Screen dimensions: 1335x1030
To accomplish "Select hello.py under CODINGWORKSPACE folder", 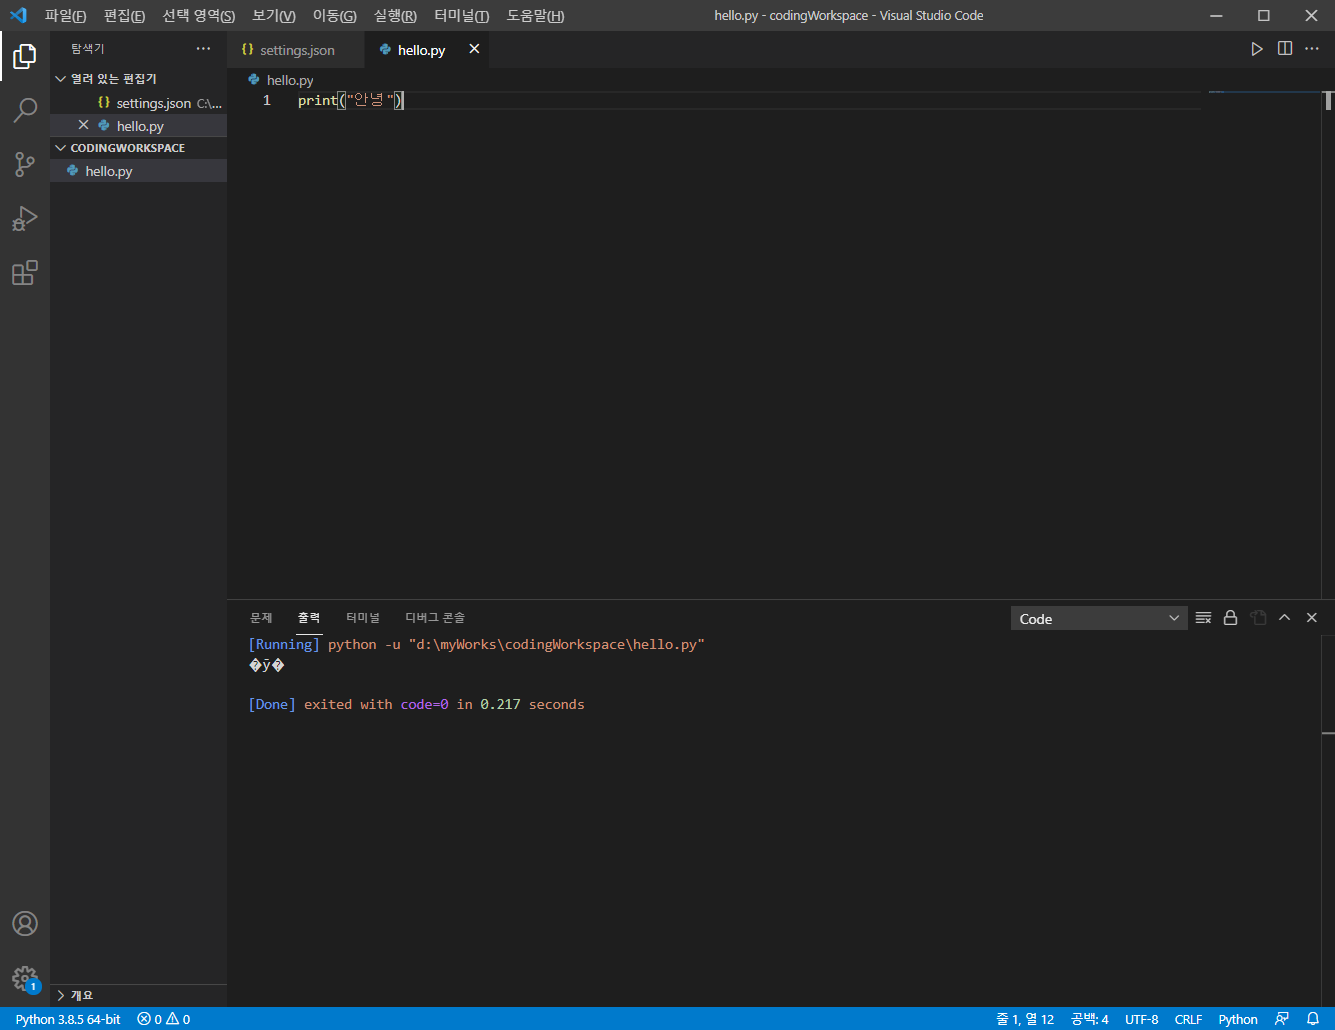I will [139, 171].
